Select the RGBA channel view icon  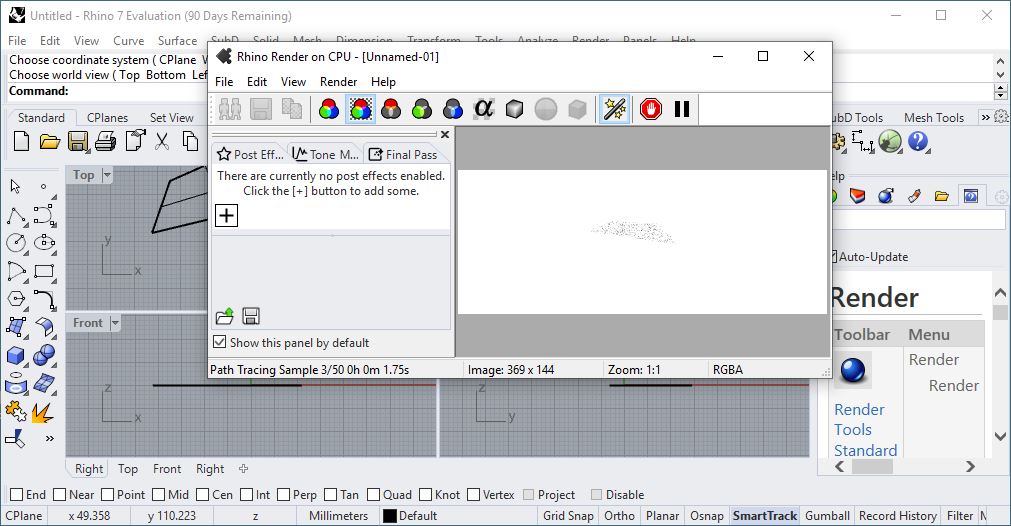[360, 109]
